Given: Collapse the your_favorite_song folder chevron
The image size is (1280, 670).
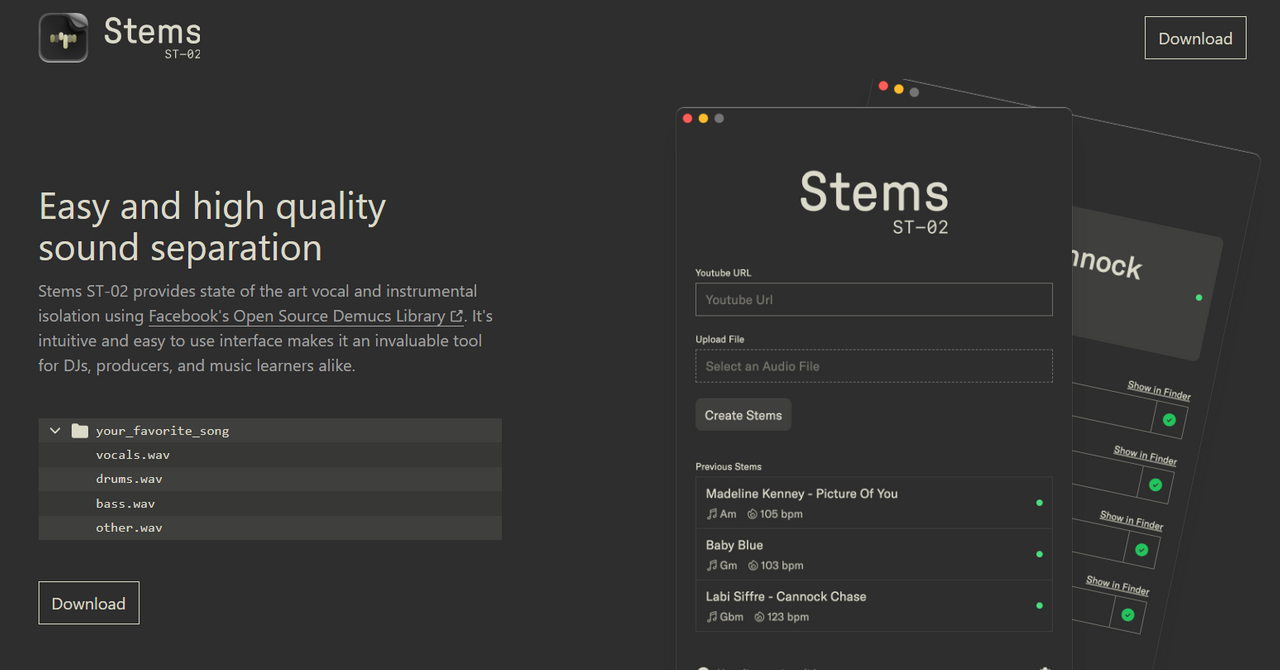Looking at the screenshot, I should [55, 431].
